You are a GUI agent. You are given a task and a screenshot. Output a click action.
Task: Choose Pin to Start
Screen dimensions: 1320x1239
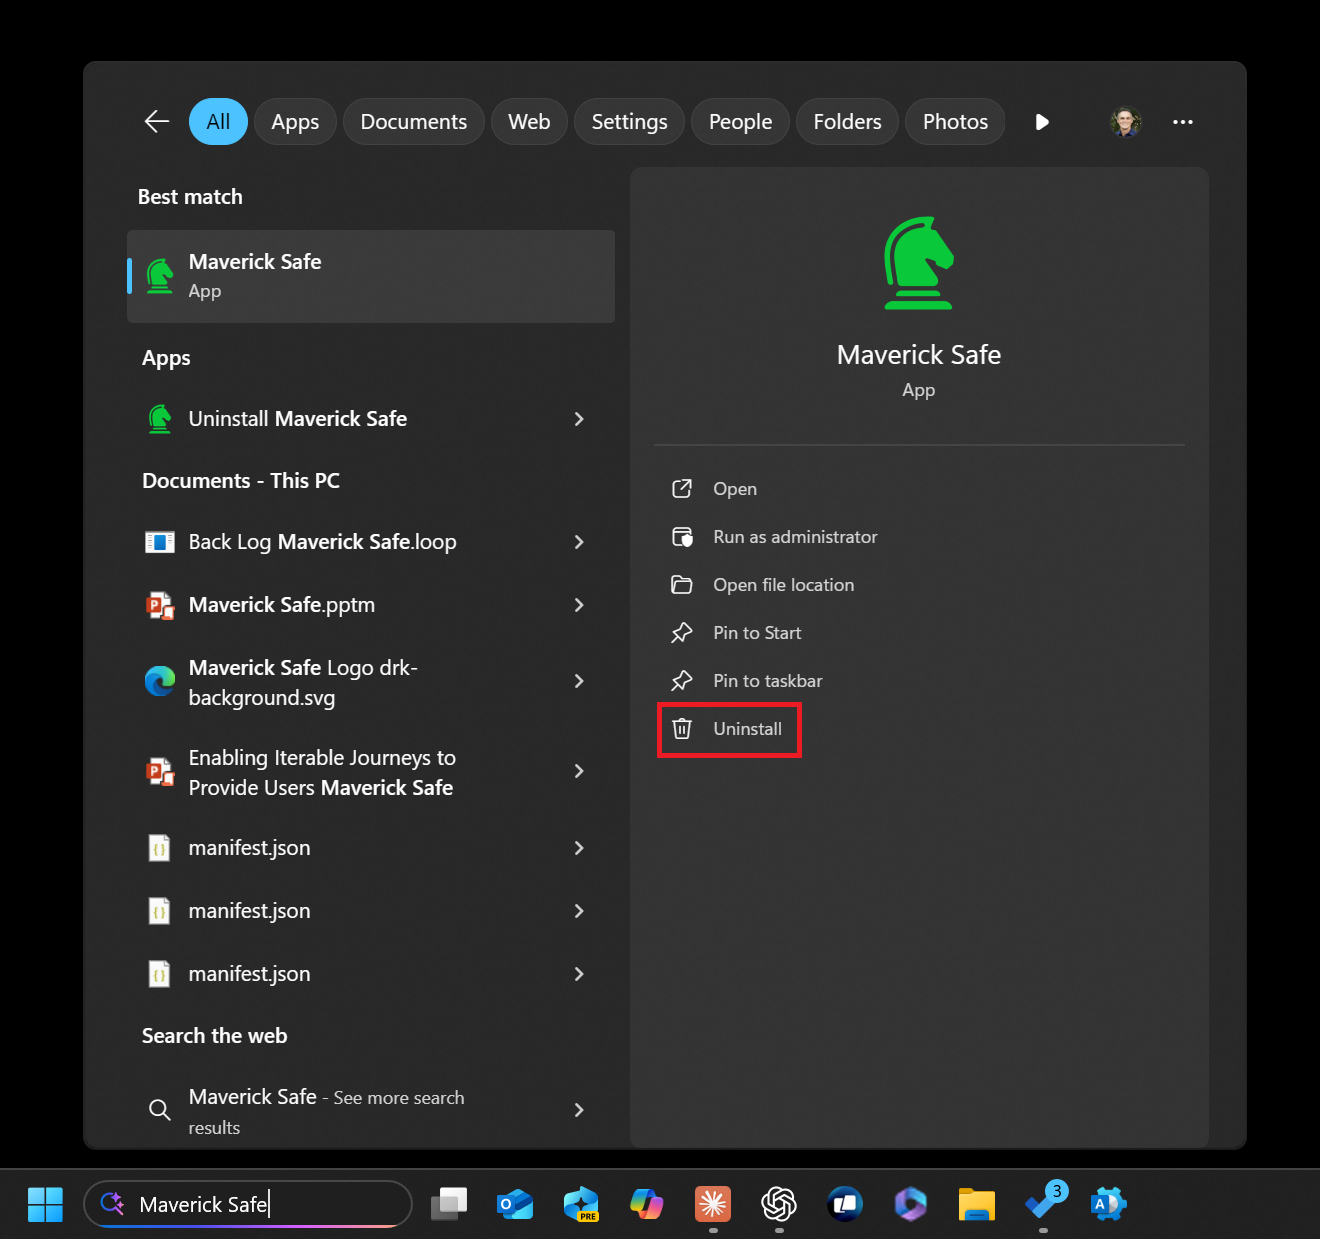tap(757, 633)
